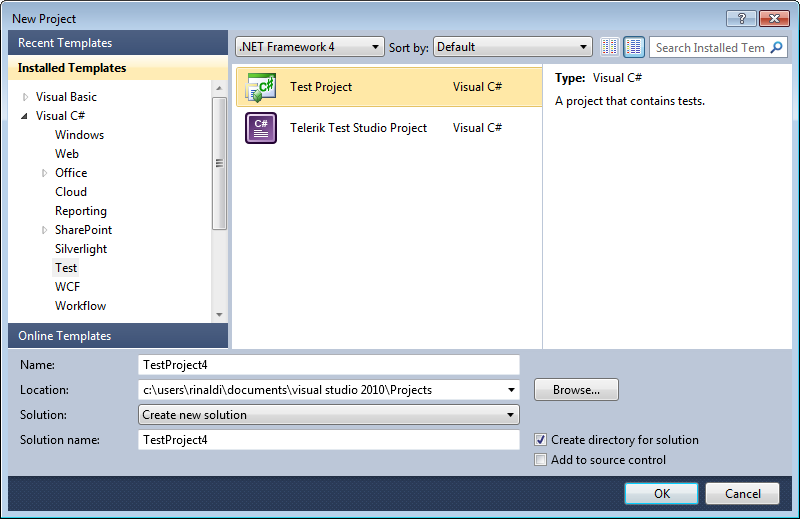The image size is (800, 519).
Task: Click the help question mark button
Action: coord(742,19)
